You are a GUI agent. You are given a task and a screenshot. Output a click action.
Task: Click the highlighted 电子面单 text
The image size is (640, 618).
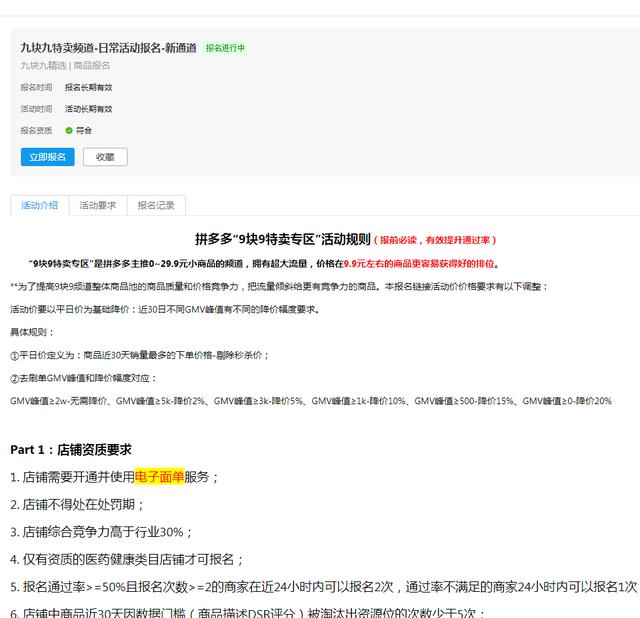coord(160,477)
